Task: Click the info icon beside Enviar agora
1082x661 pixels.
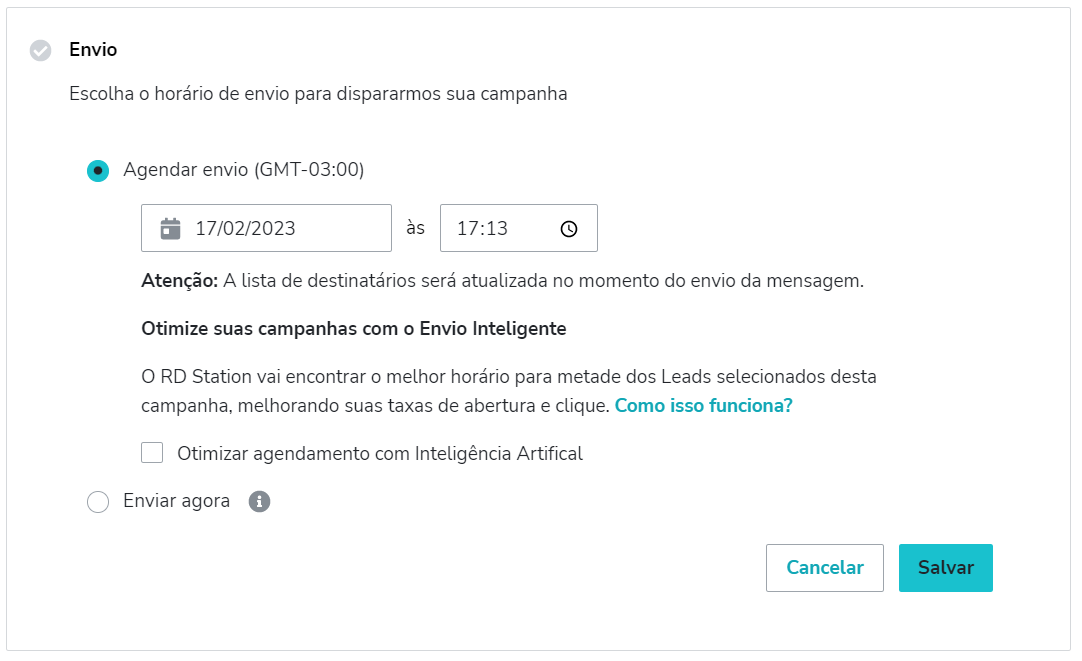Action: 259,501
